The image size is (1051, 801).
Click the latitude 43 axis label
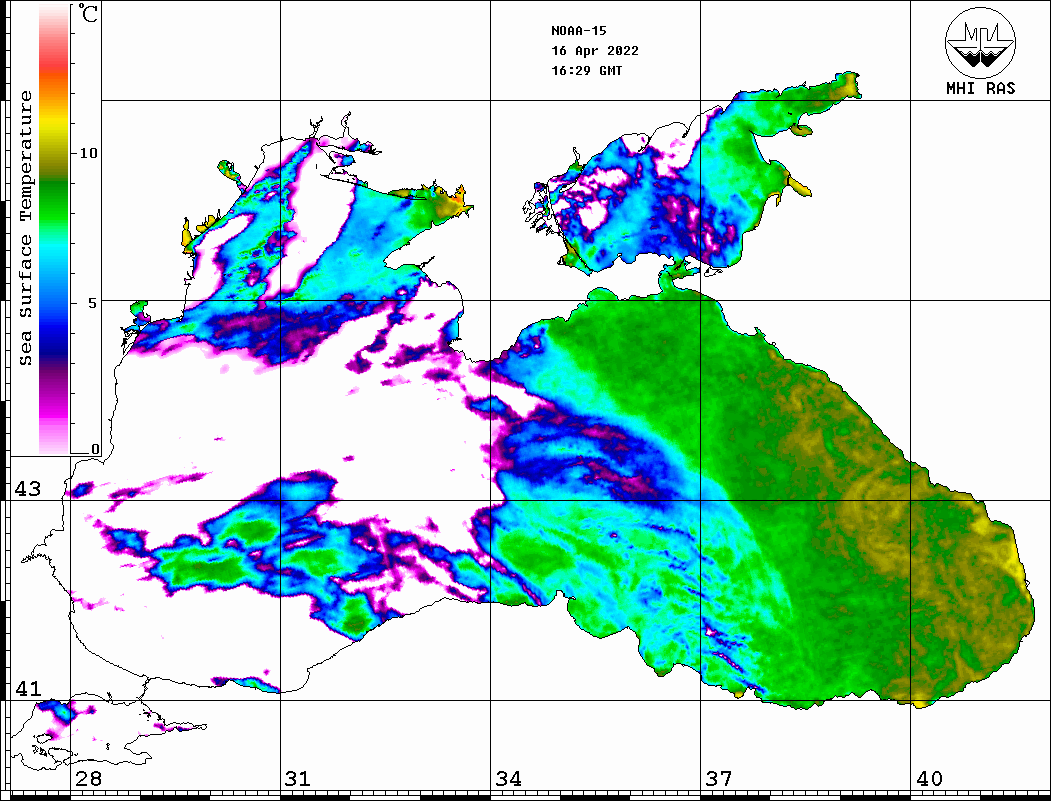27,489
